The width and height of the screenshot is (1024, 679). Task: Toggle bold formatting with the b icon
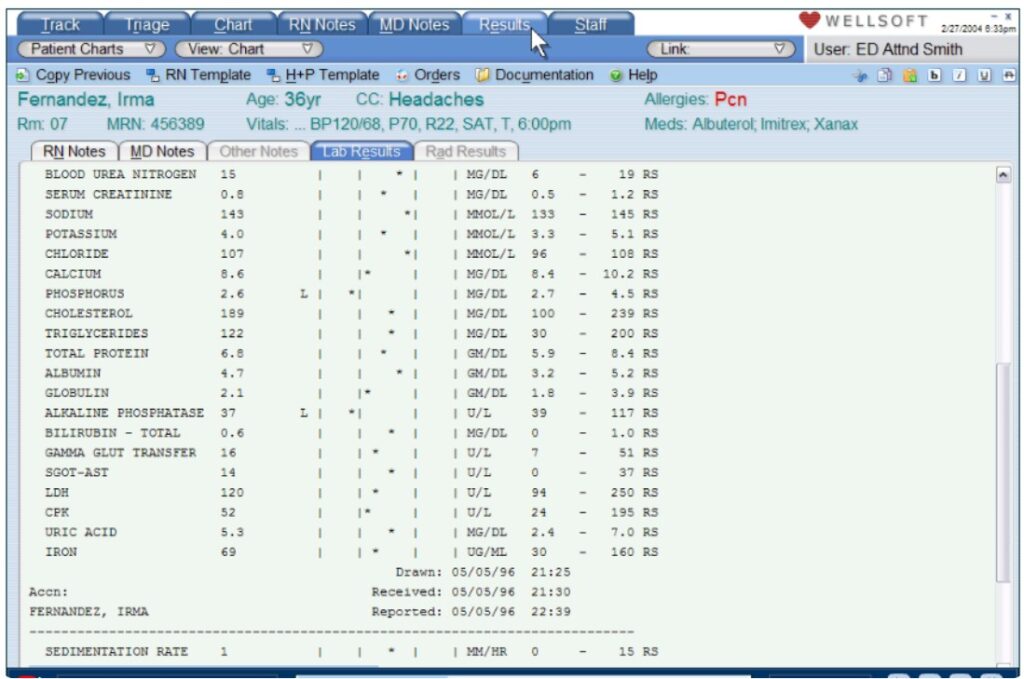[937, 75]
